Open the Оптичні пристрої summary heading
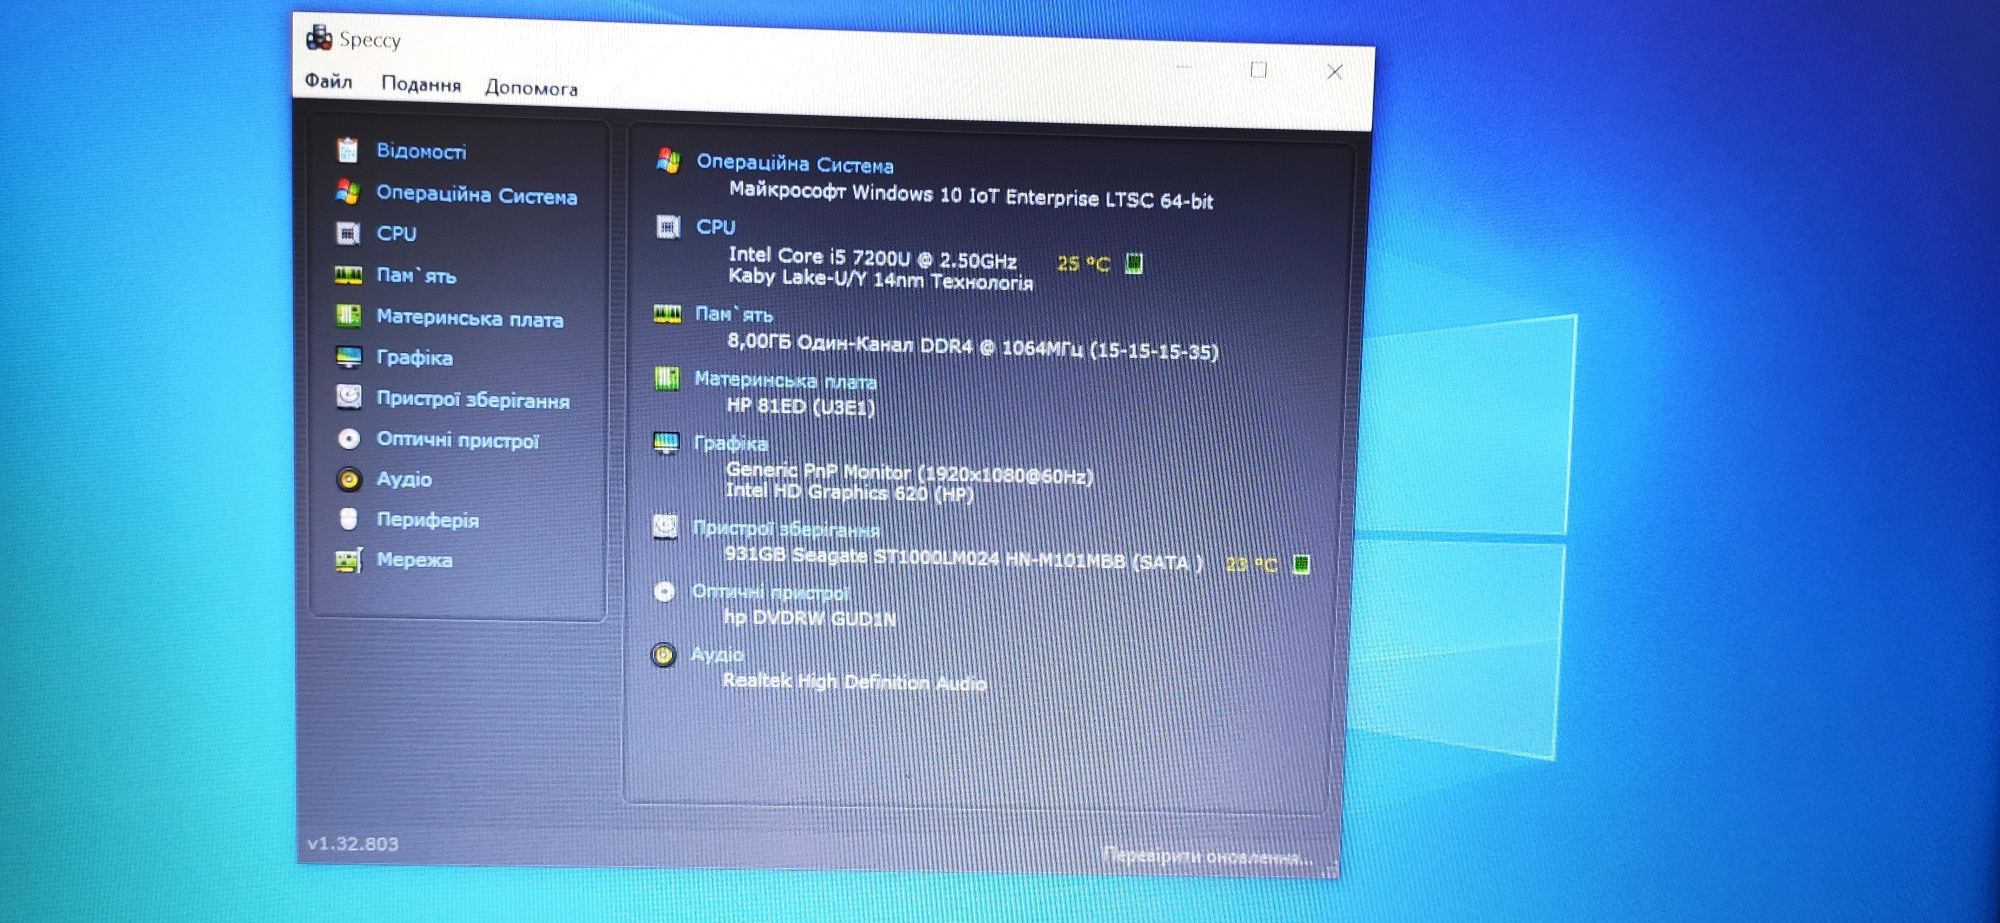Viewport: 2000px width, 923px height. click(770, 593)
